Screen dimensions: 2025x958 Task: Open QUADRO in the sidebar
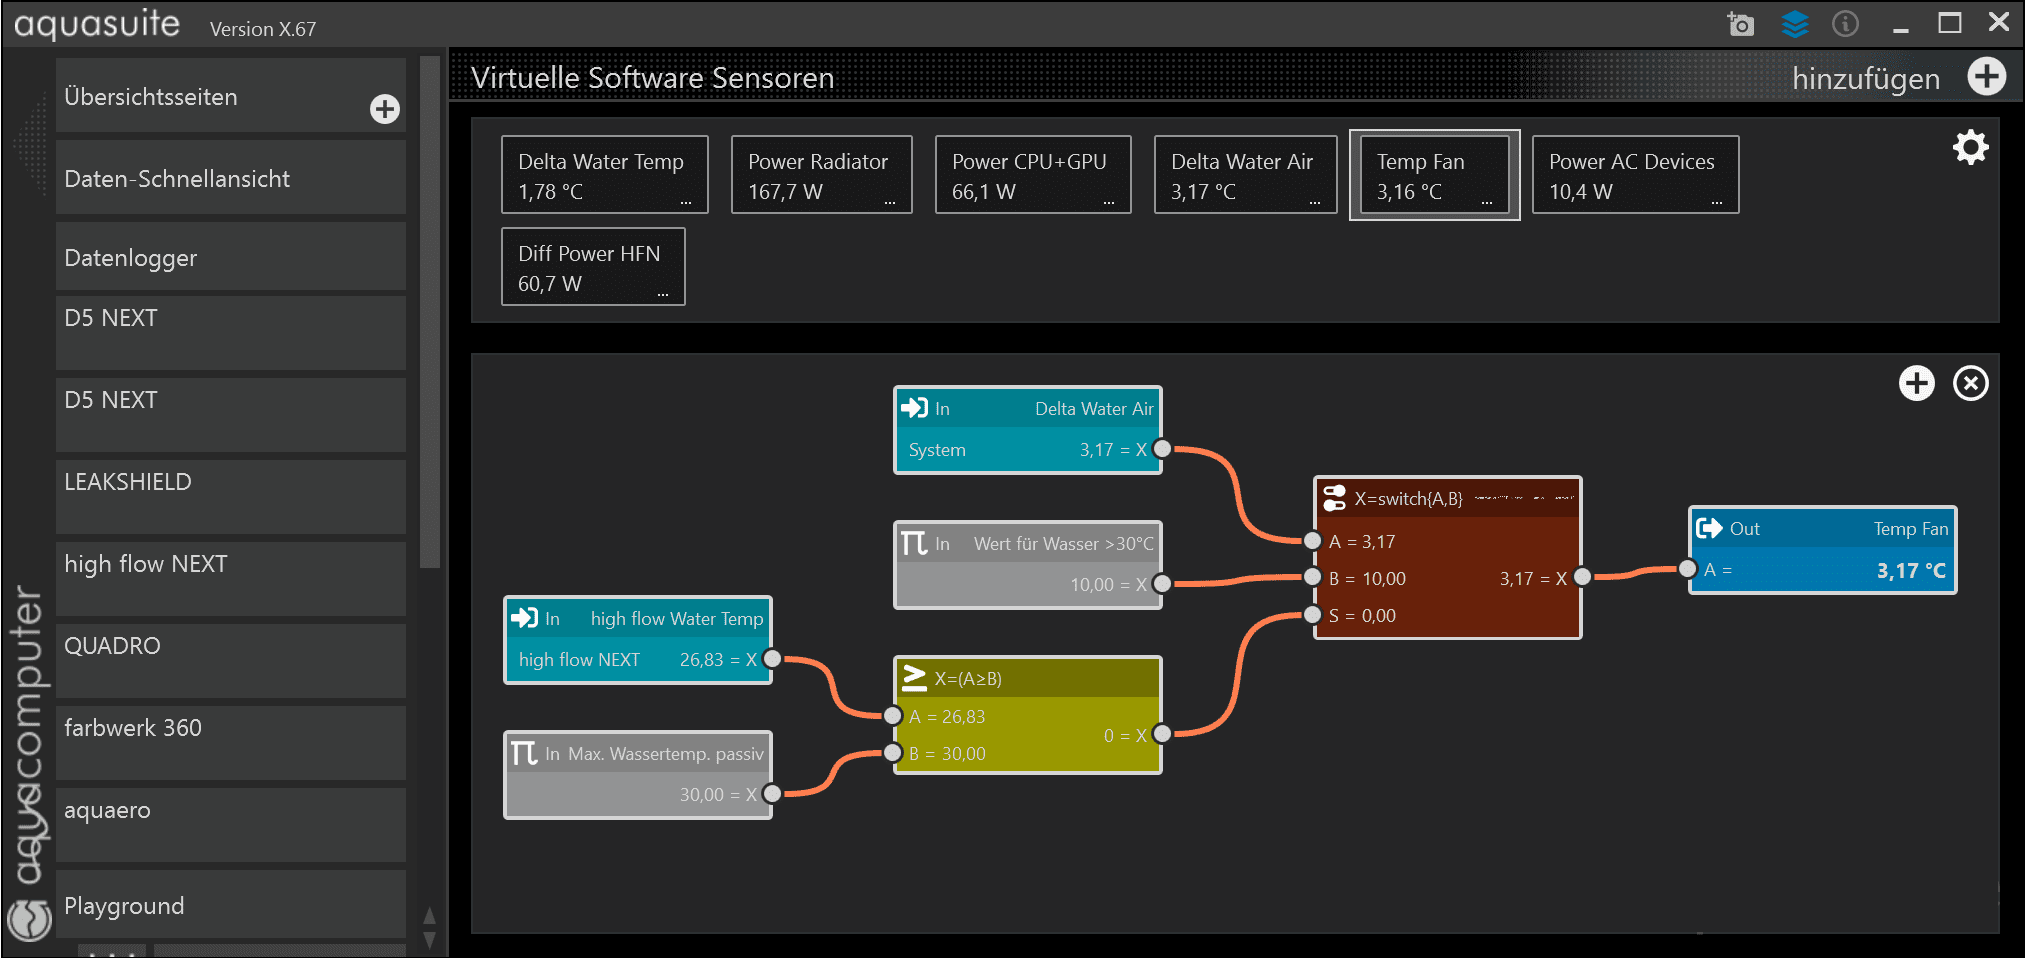(x=231, y=660)
